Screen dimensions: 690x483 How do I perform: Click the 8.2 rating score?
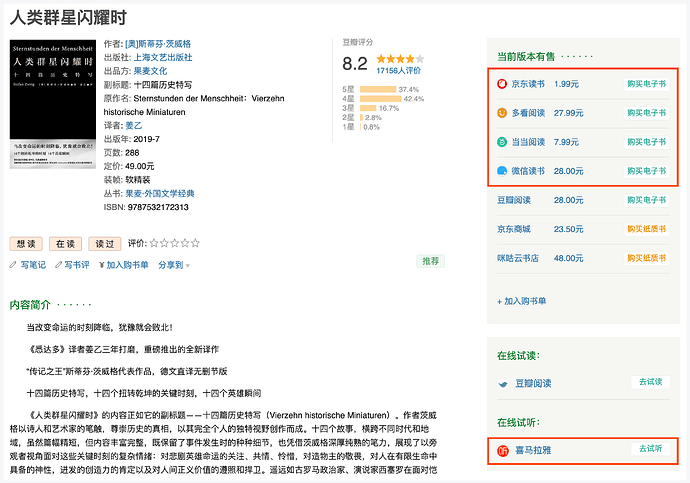355,64
